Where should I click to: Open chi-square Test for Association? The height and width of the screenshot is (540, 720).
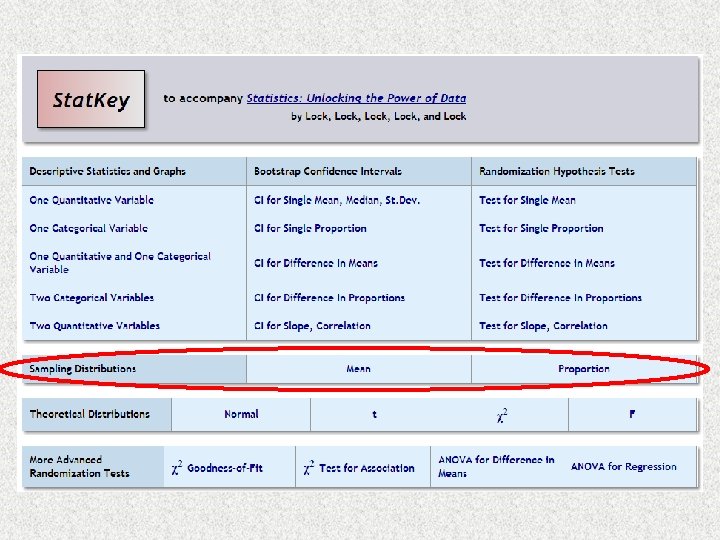[x=359, y=467]
